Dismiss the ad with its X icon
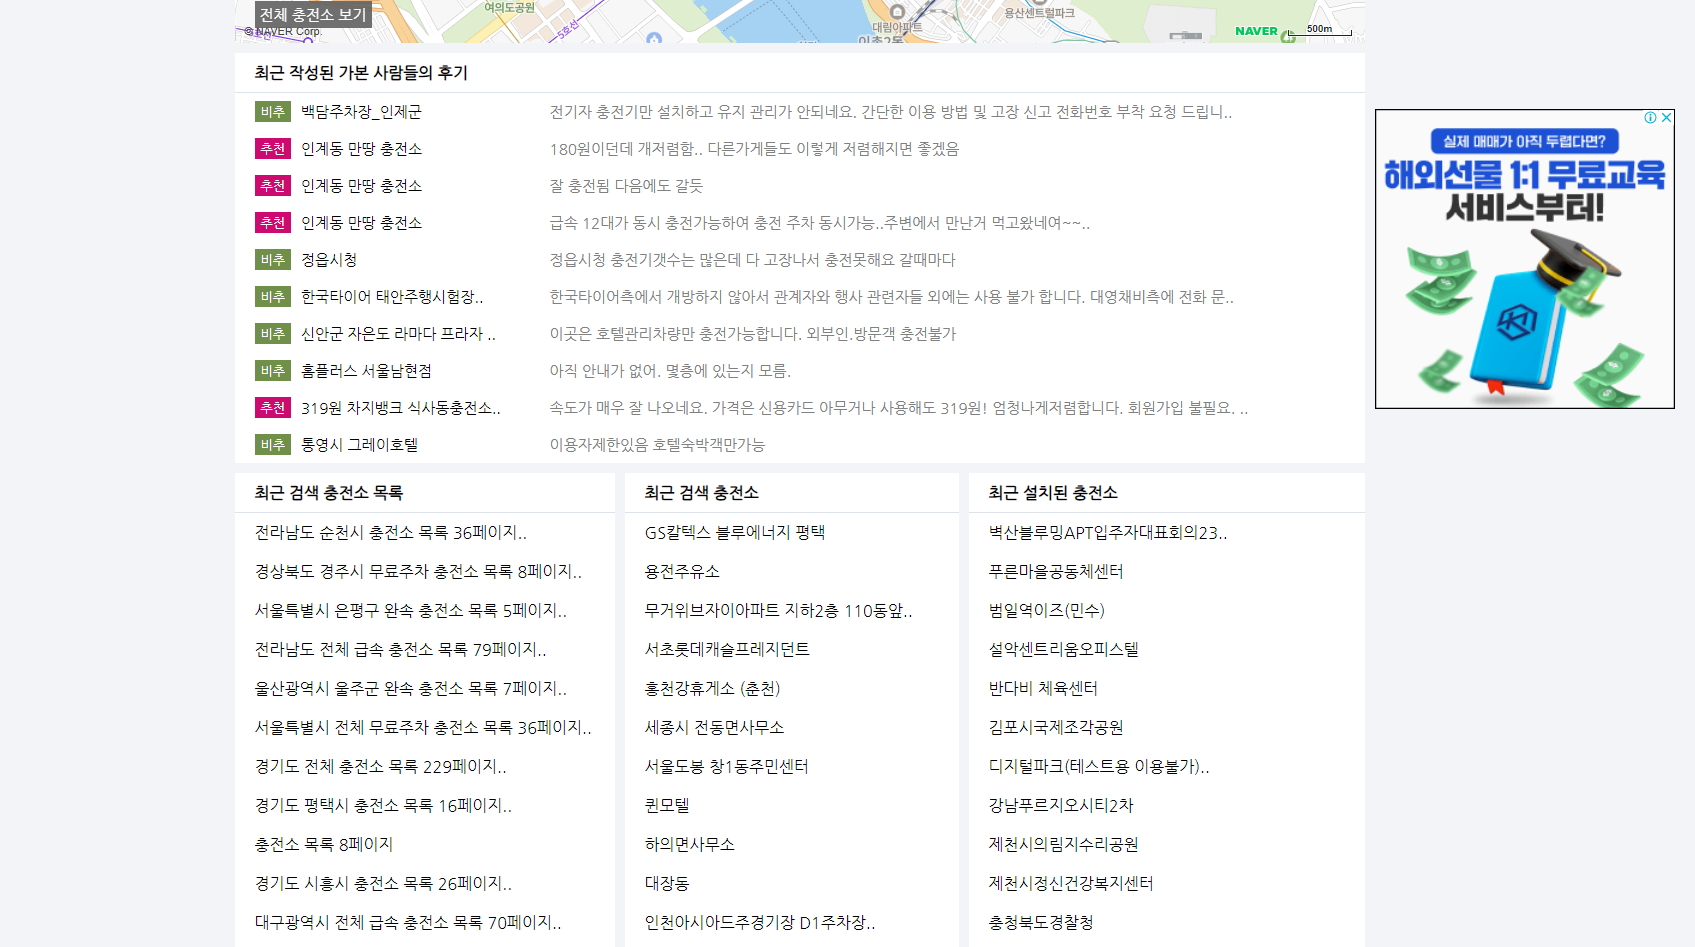 pos(1666,117)
